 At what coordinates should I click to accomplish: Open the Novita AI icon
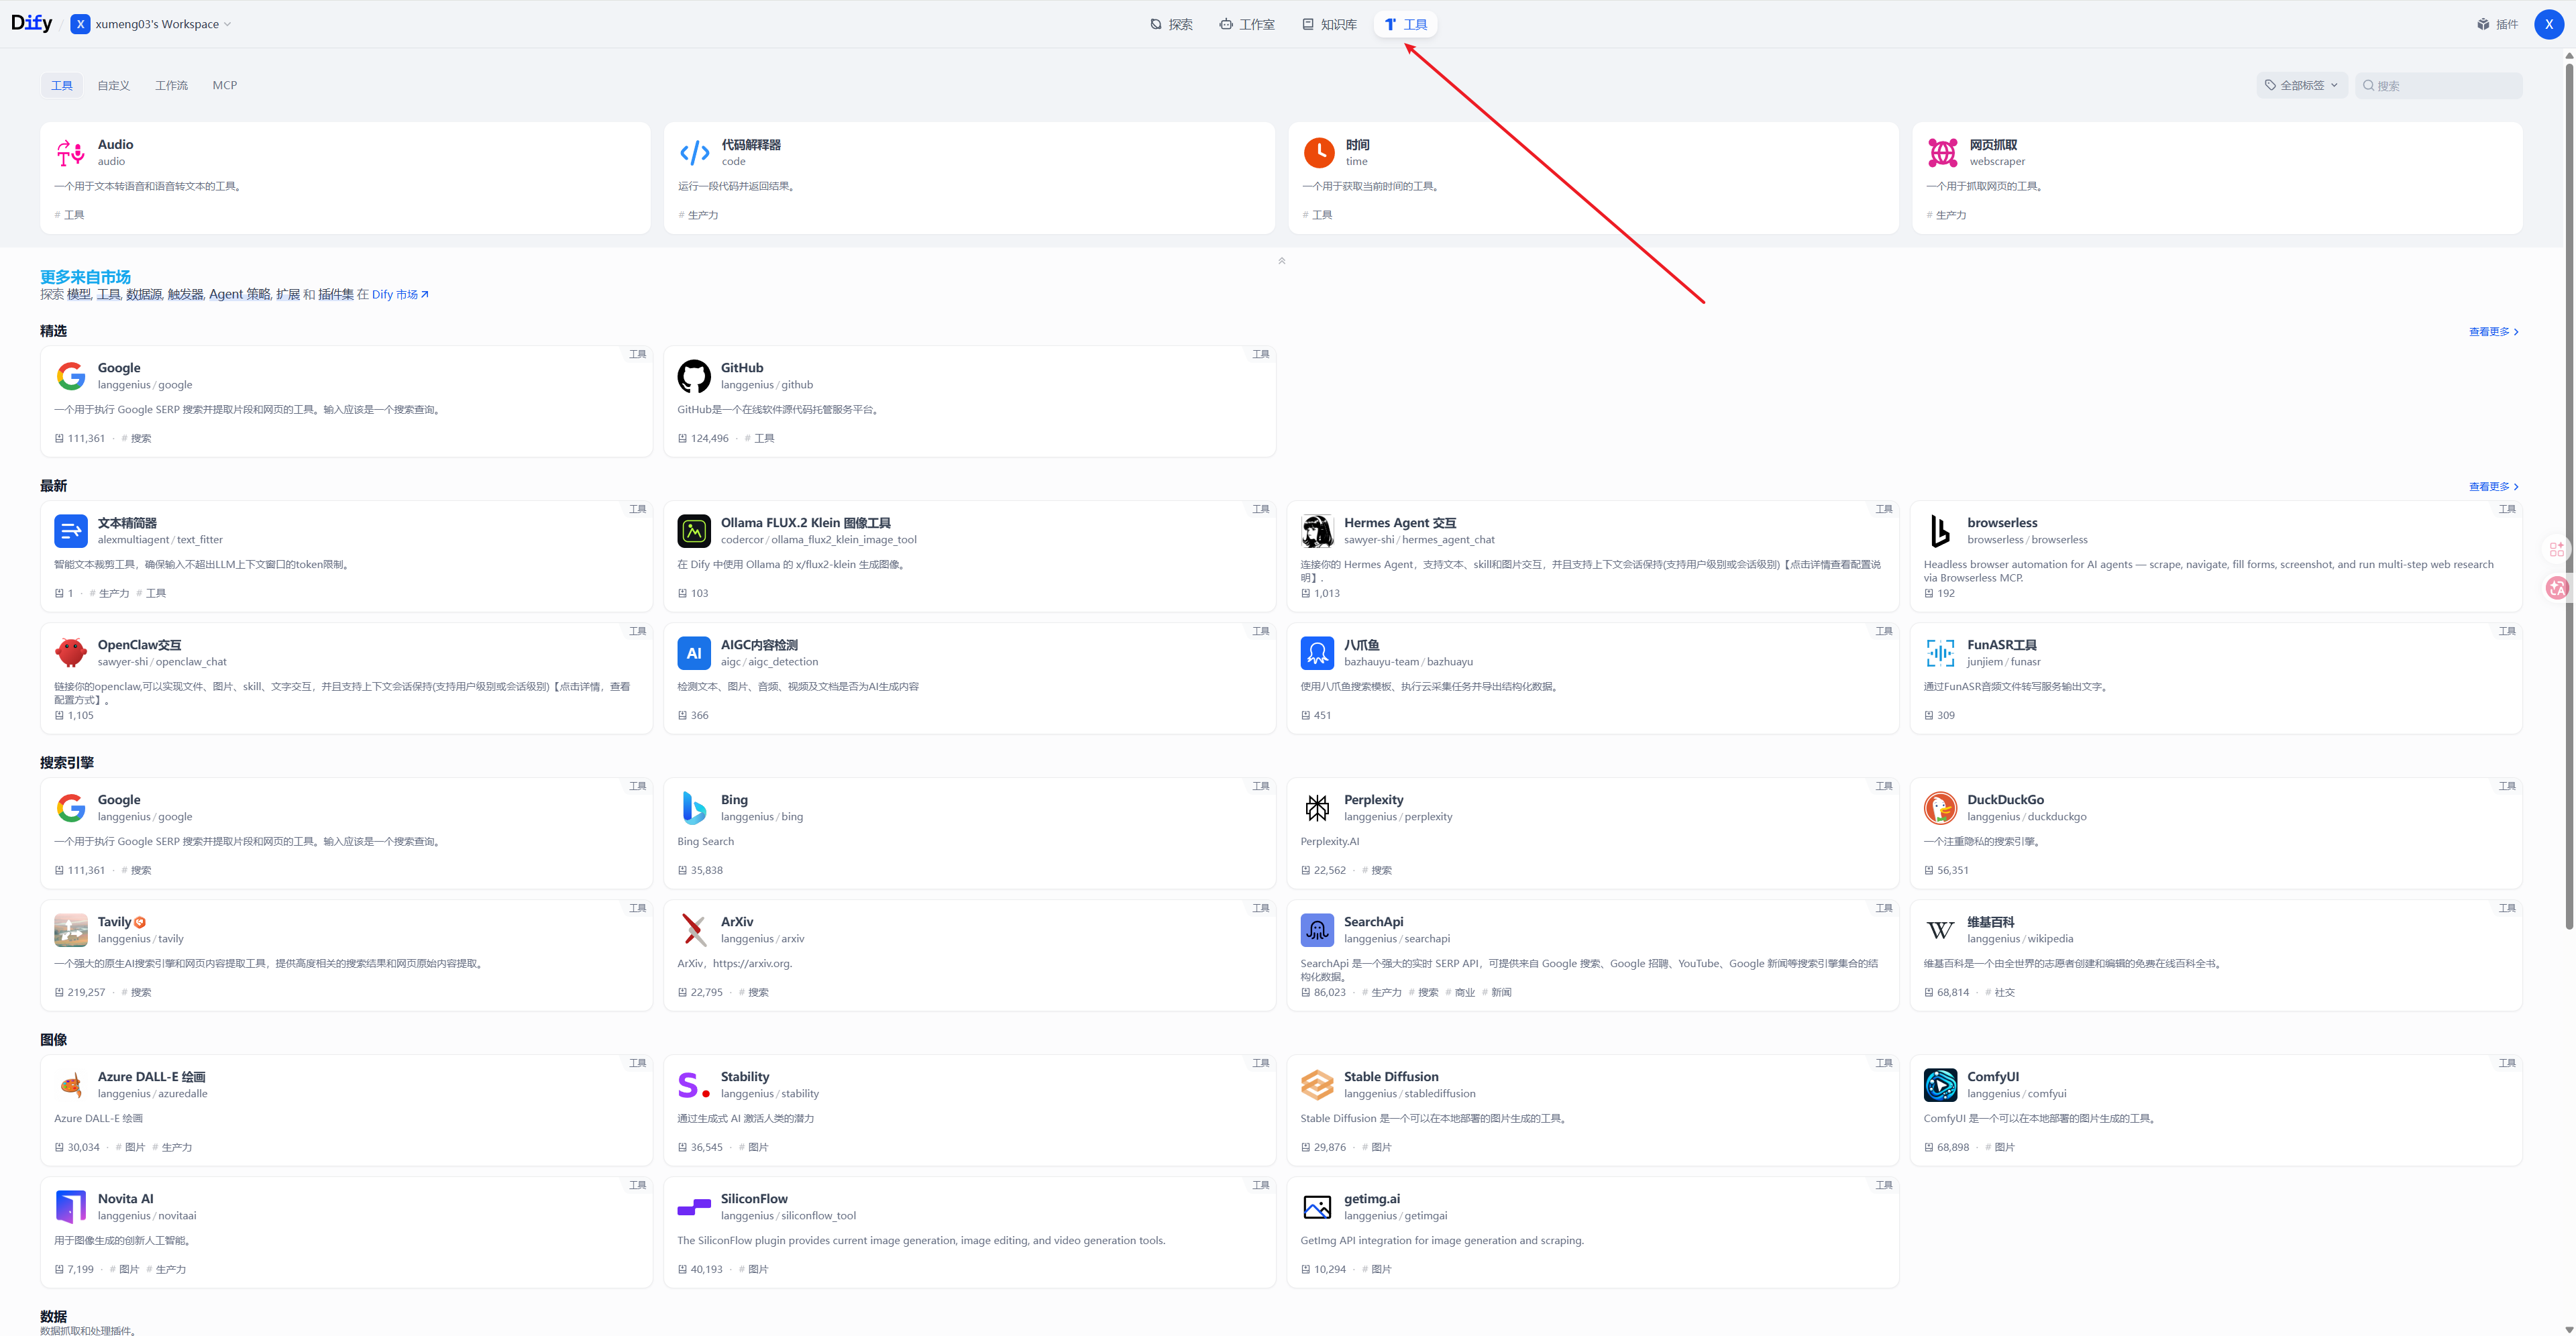point(71,1207)
